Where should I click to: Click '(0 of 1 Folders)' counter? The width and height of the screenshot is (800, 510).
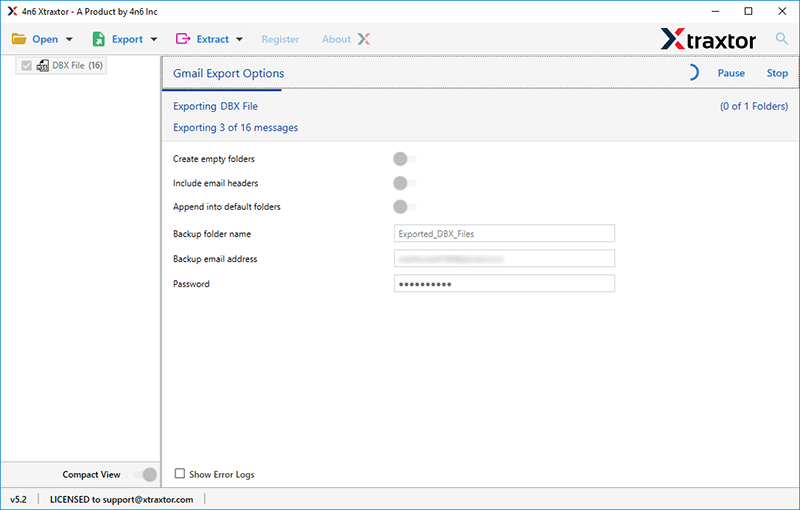754,106
